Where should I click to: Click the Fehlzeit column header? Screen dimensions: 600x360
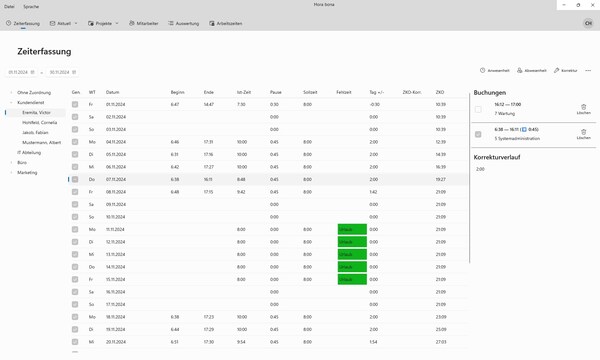[344, 92]
